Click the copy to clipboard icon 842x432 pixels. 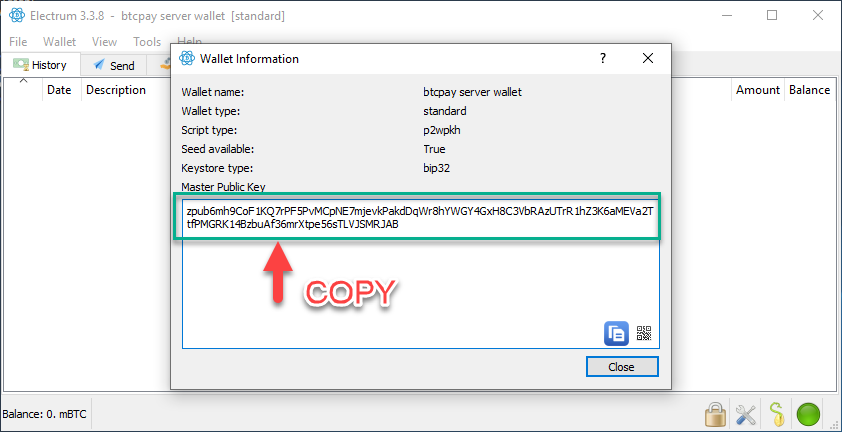point(616,333)
